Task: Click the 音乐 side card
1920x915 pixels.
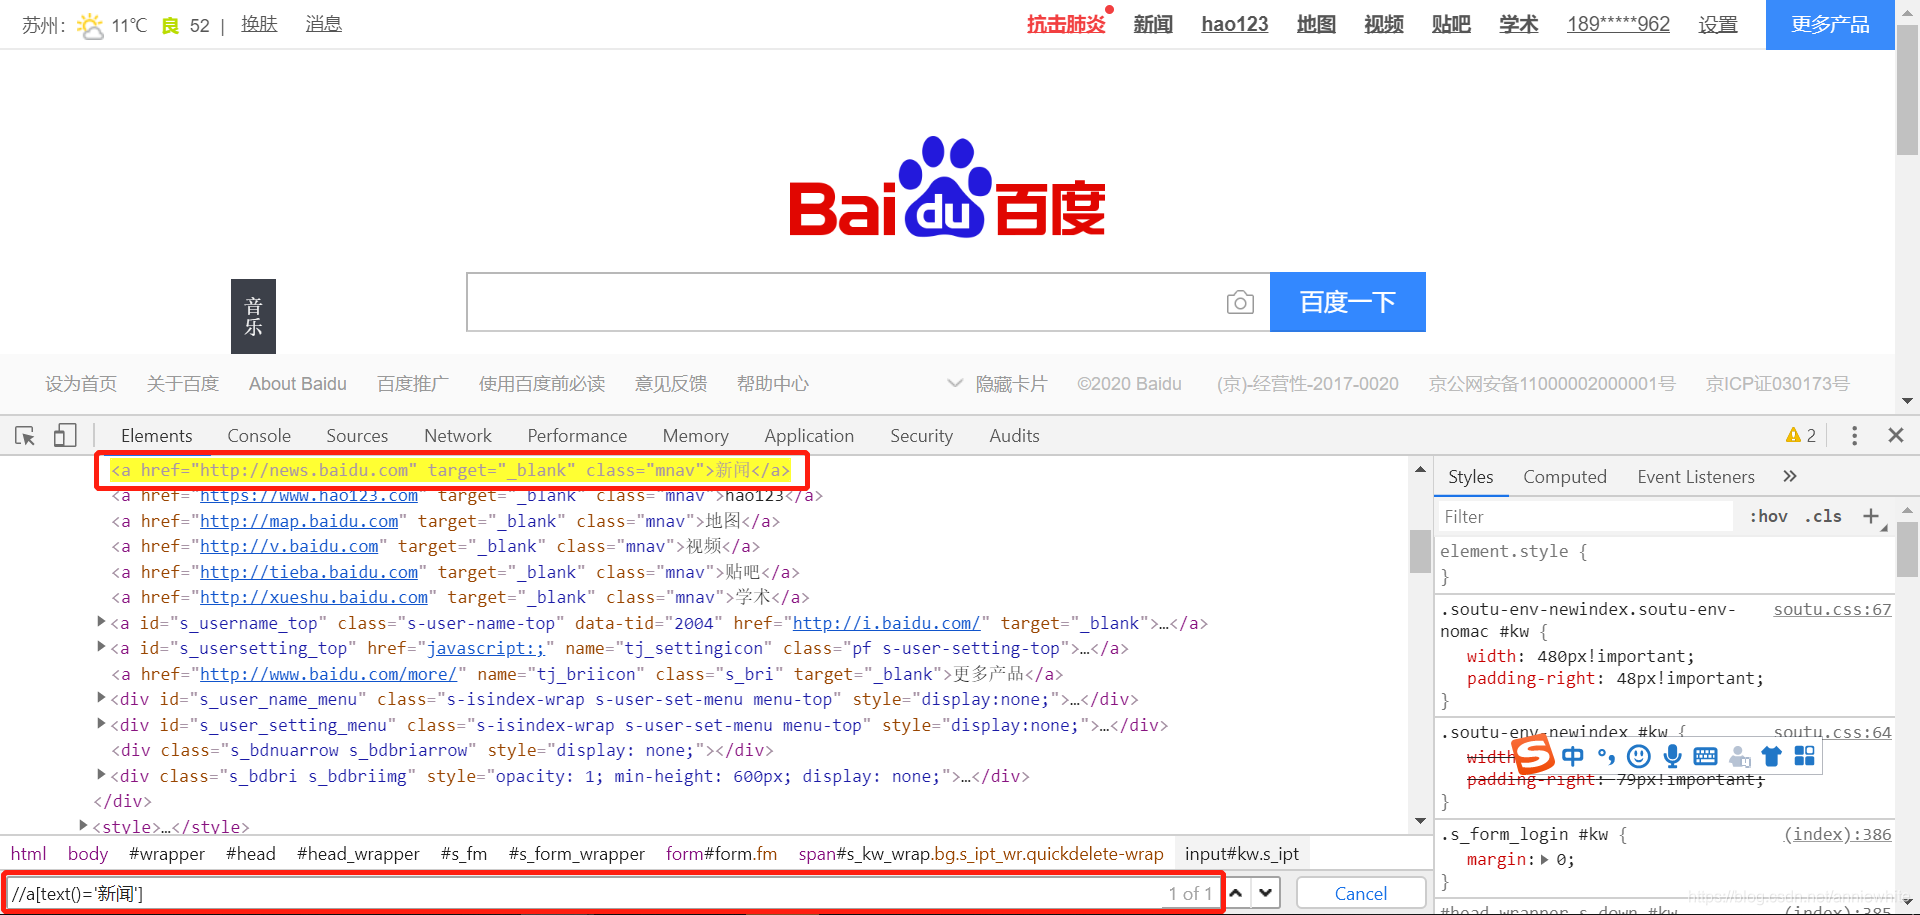Action: pos(253,316)
